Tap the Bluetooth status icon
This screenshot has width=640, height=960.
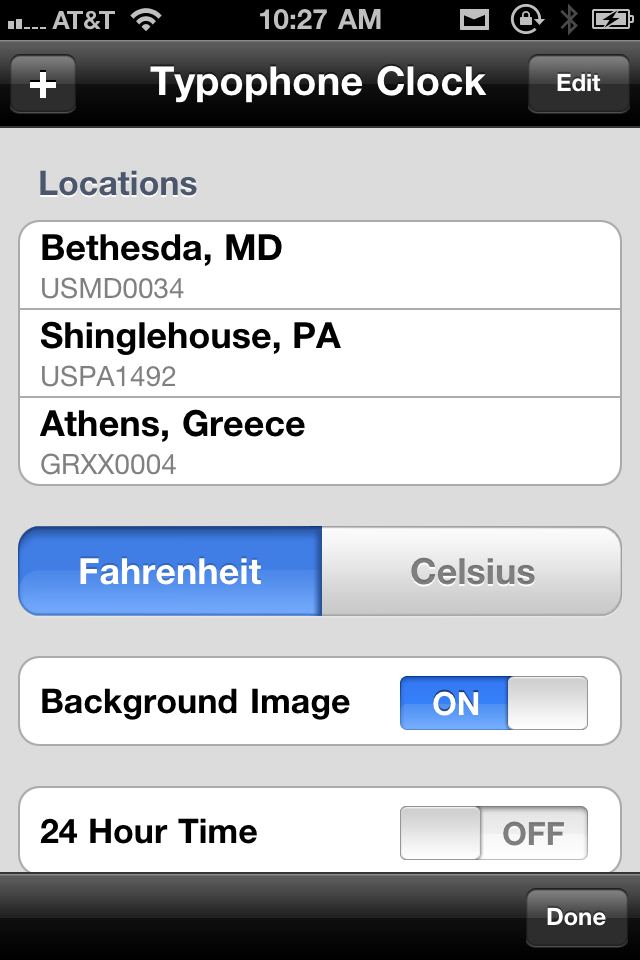coord(569,20)
